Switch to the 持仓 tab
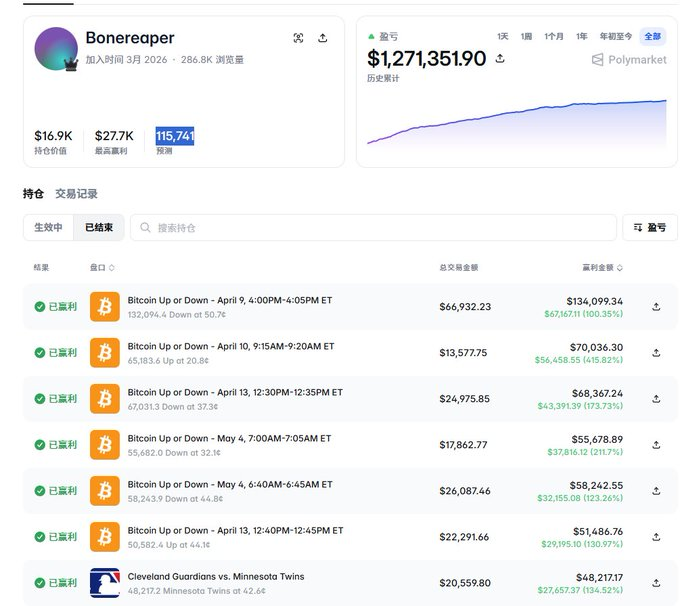This screenshot has height=606, width=680. (33, 193)
